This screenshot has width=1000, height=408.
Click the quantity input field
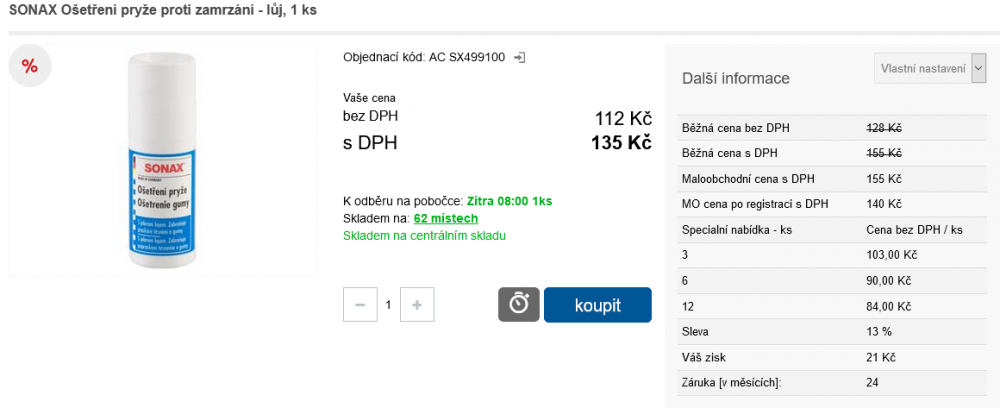click(388, 305)
